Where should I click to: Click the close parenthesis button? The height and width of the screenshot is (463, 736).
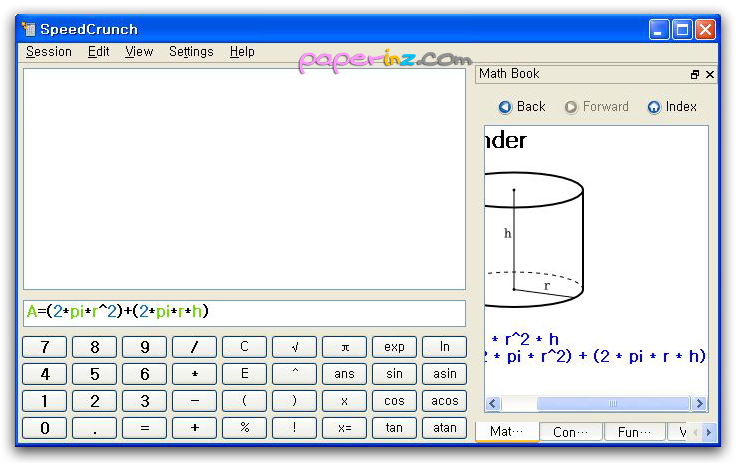point(294,401)
